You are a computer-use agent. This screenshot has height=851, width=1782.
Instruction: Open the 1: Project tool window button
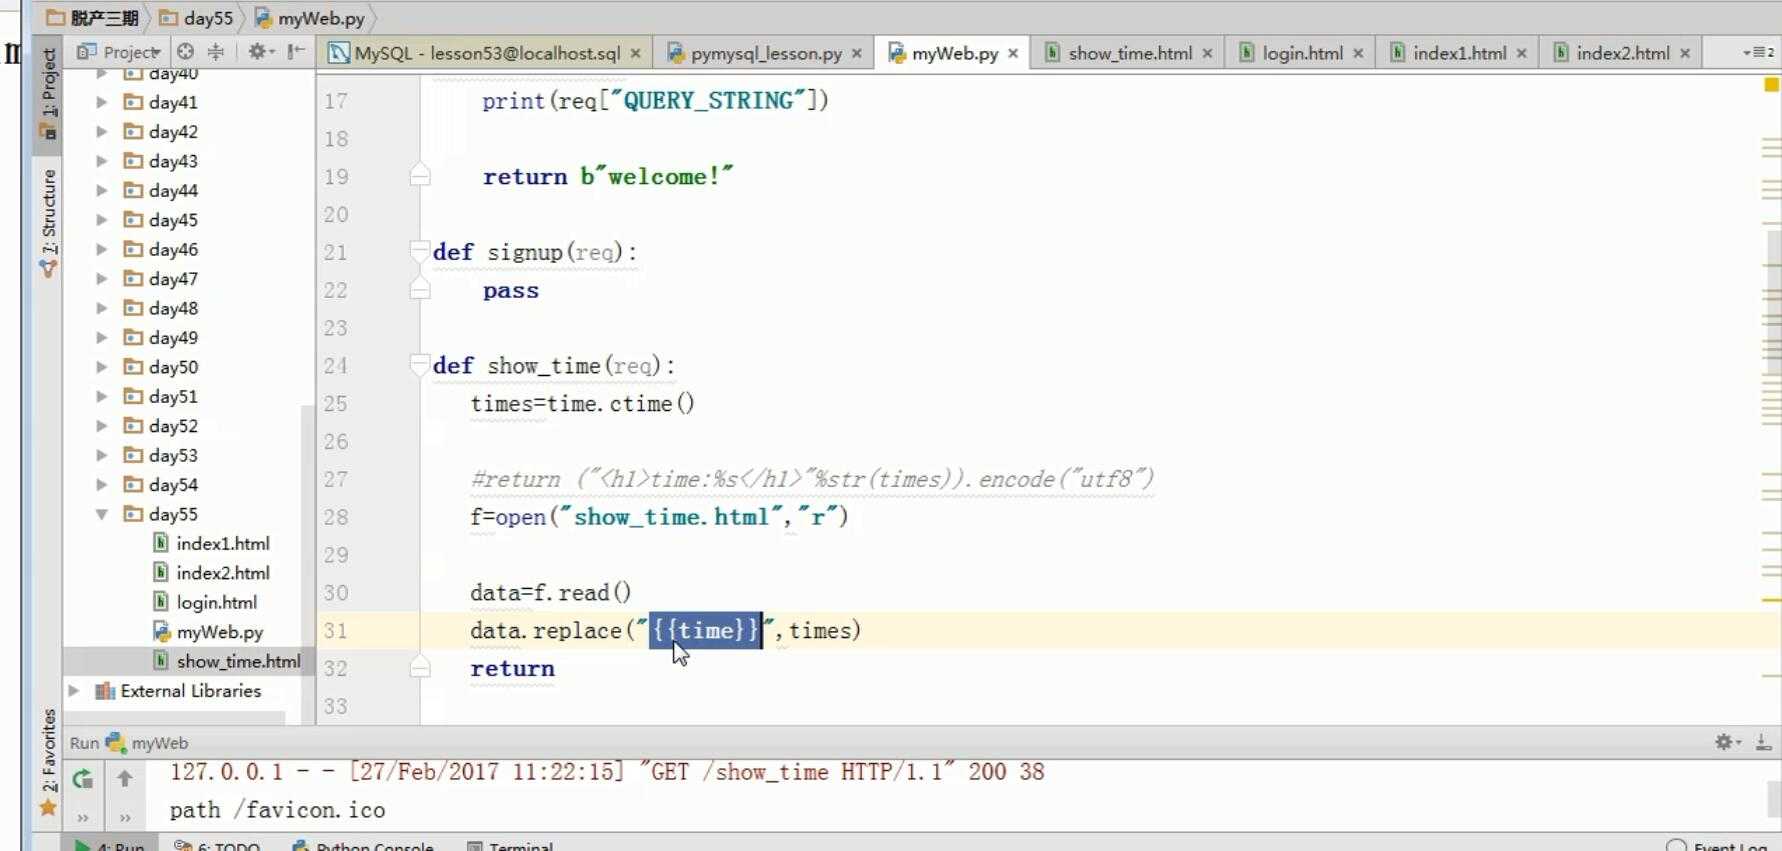48,93
